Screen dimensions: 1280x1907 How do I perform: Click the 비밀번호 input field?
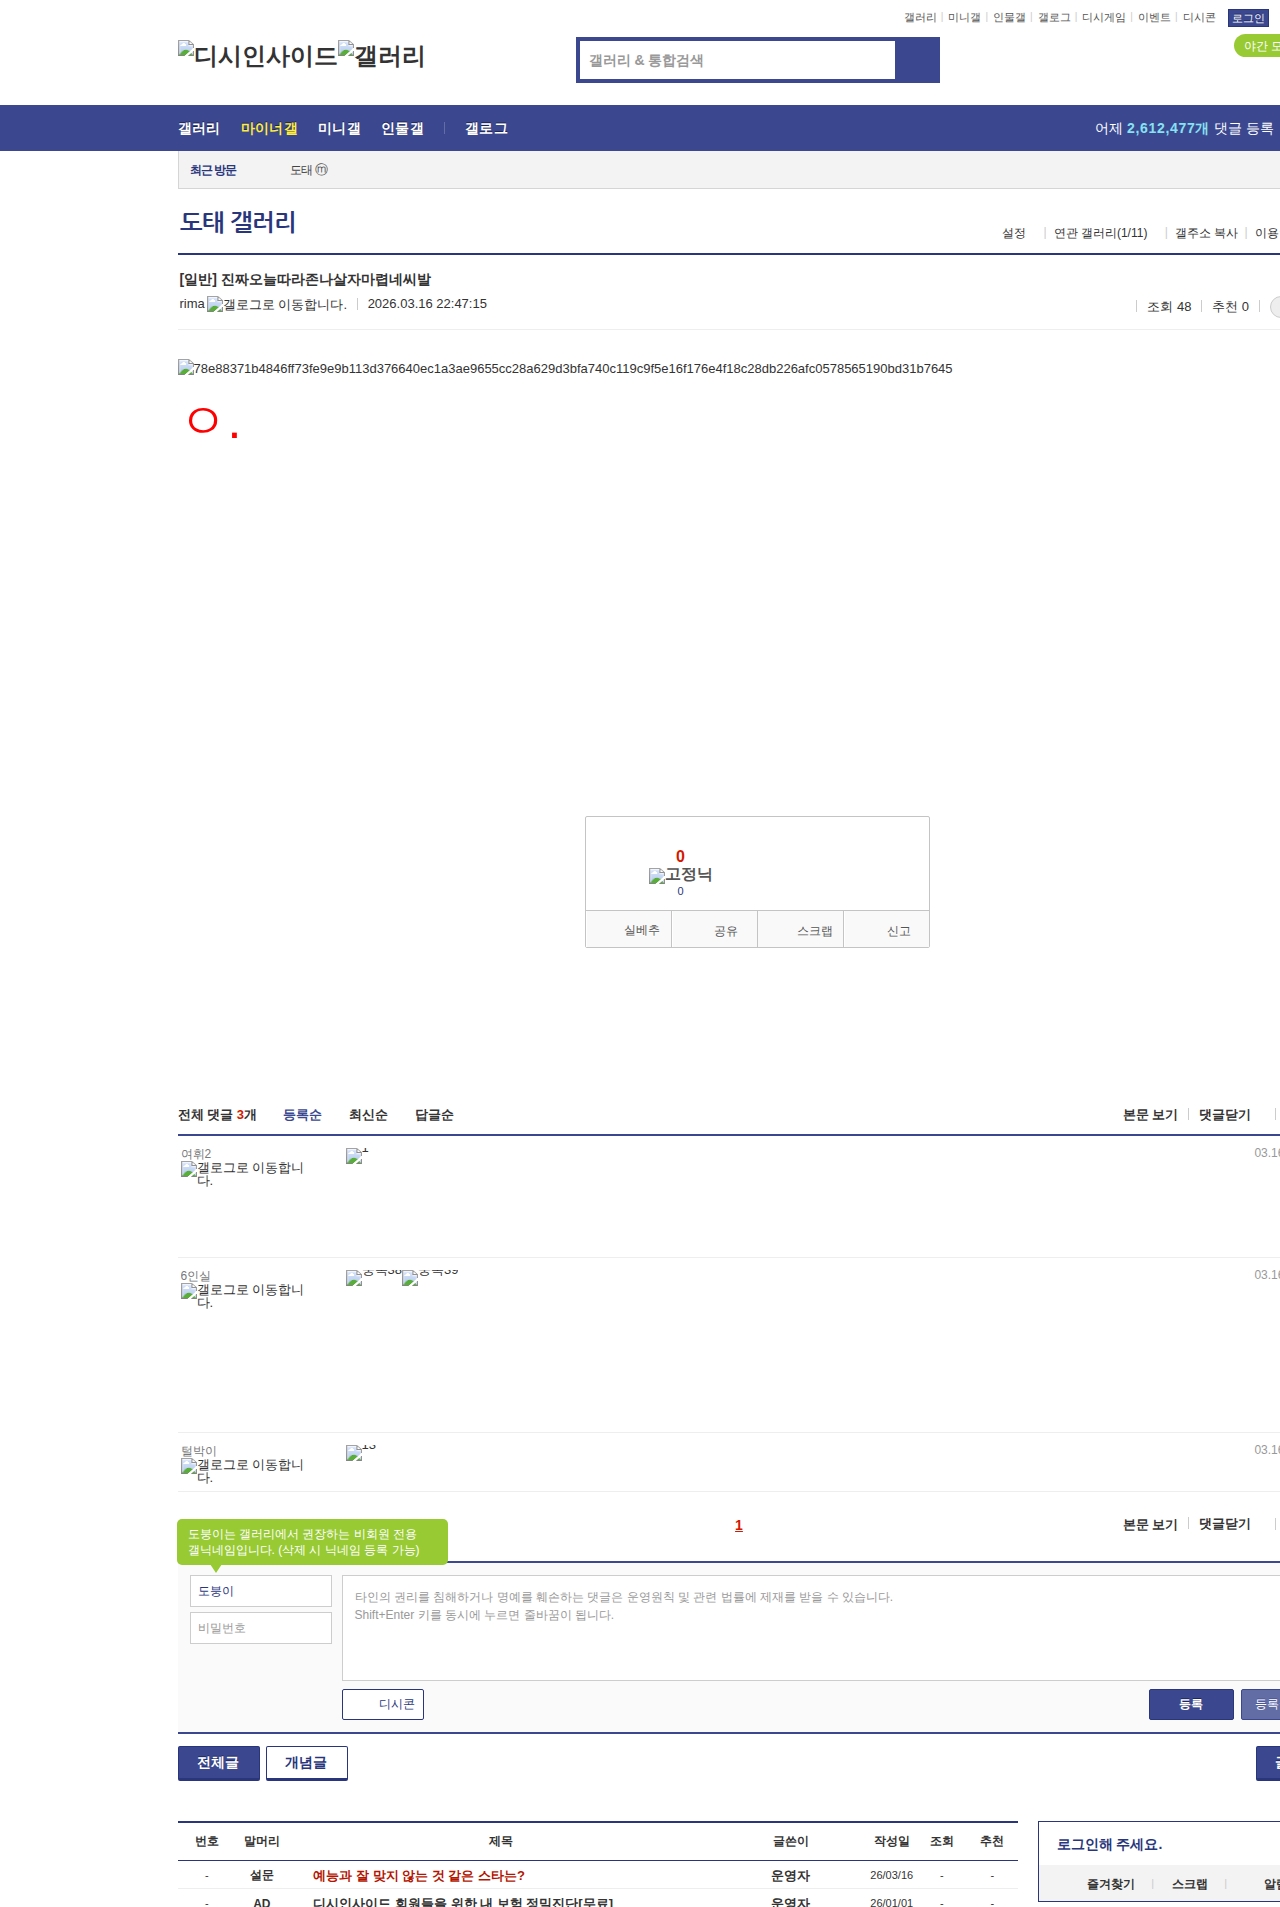pyautogui.click(x=260, y=1628)
